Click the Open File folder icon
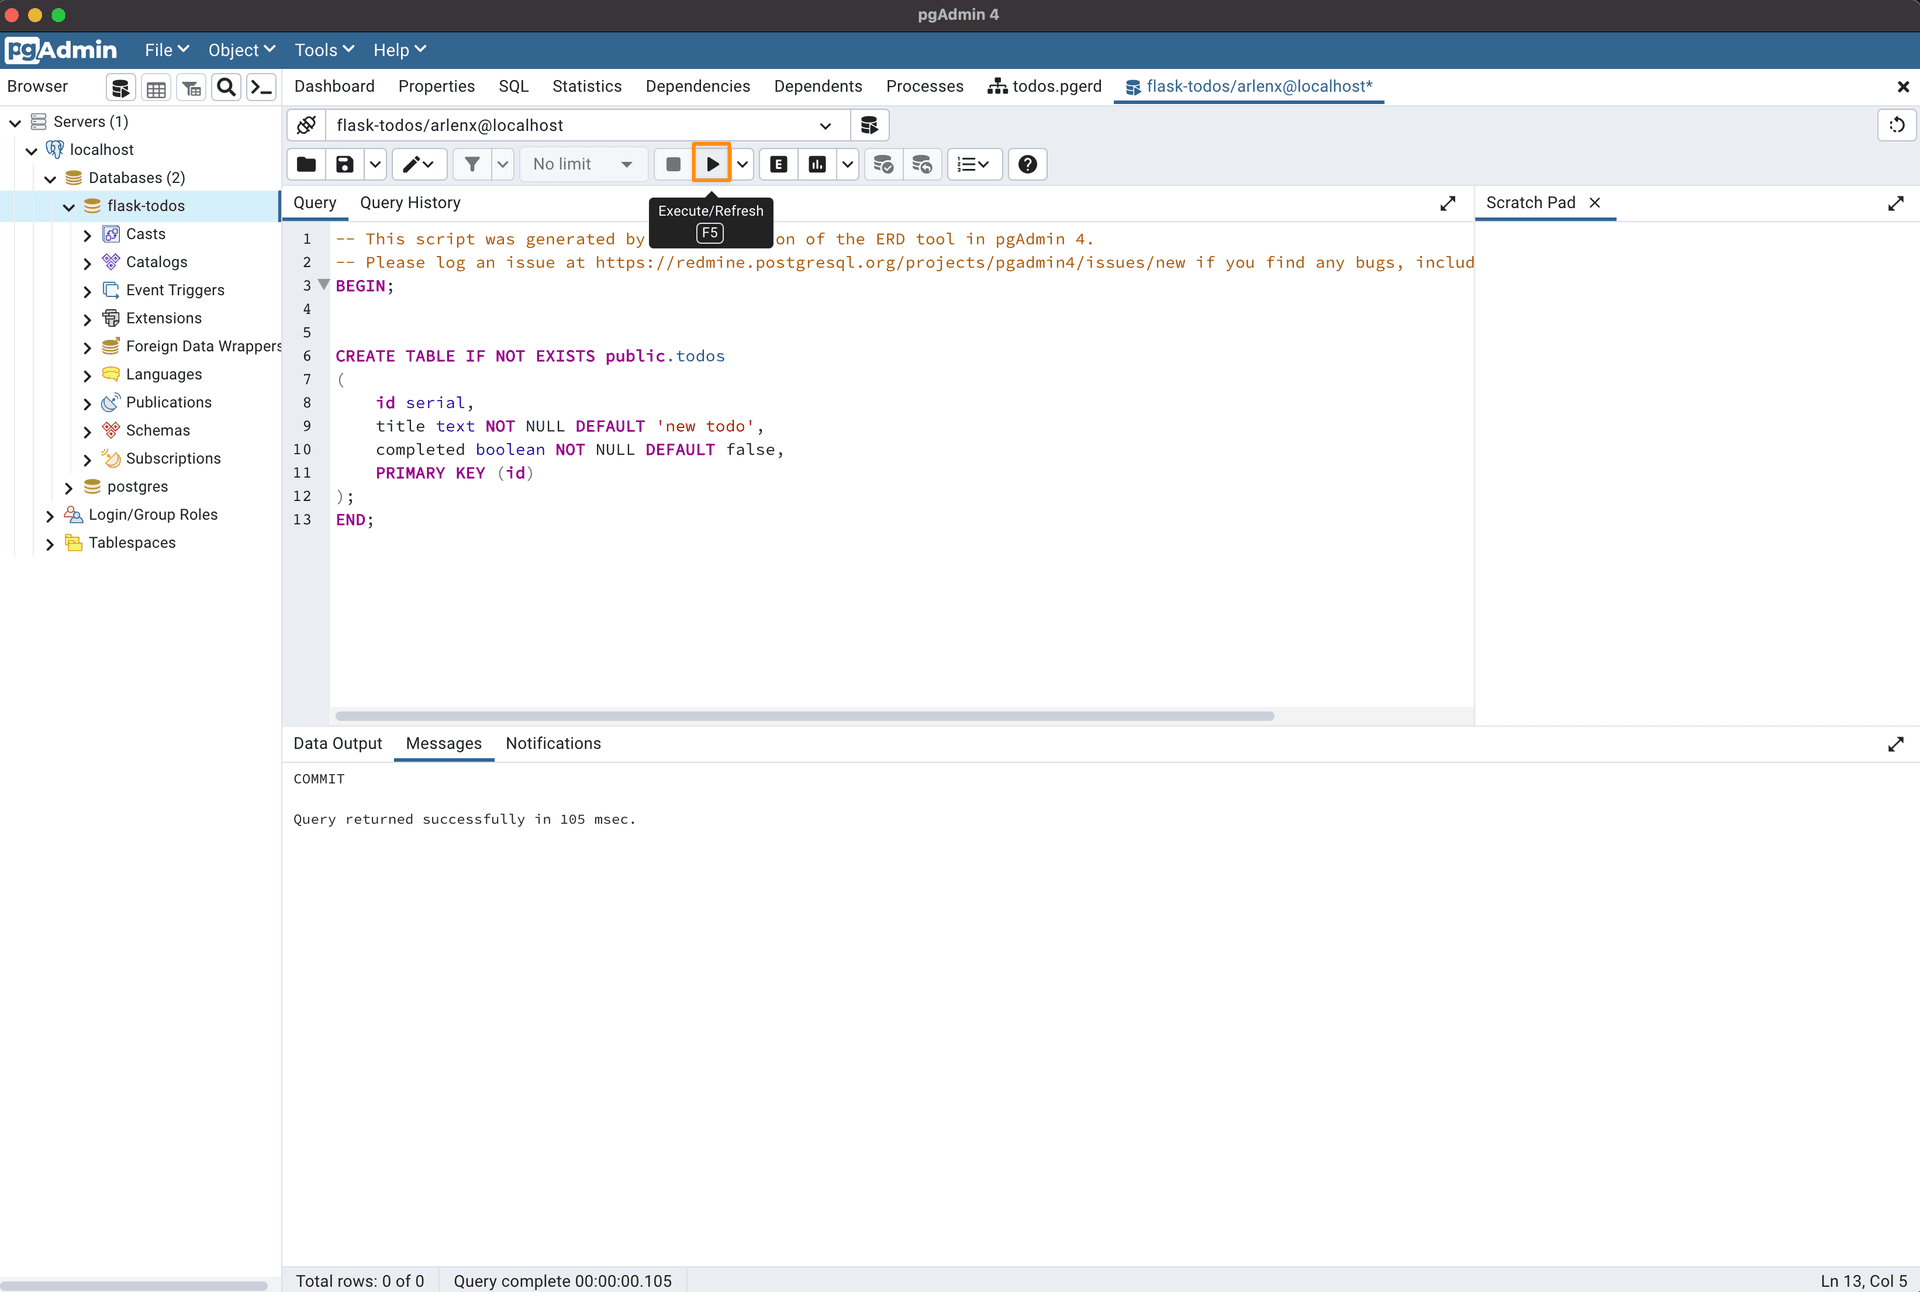 click(307, 164)
